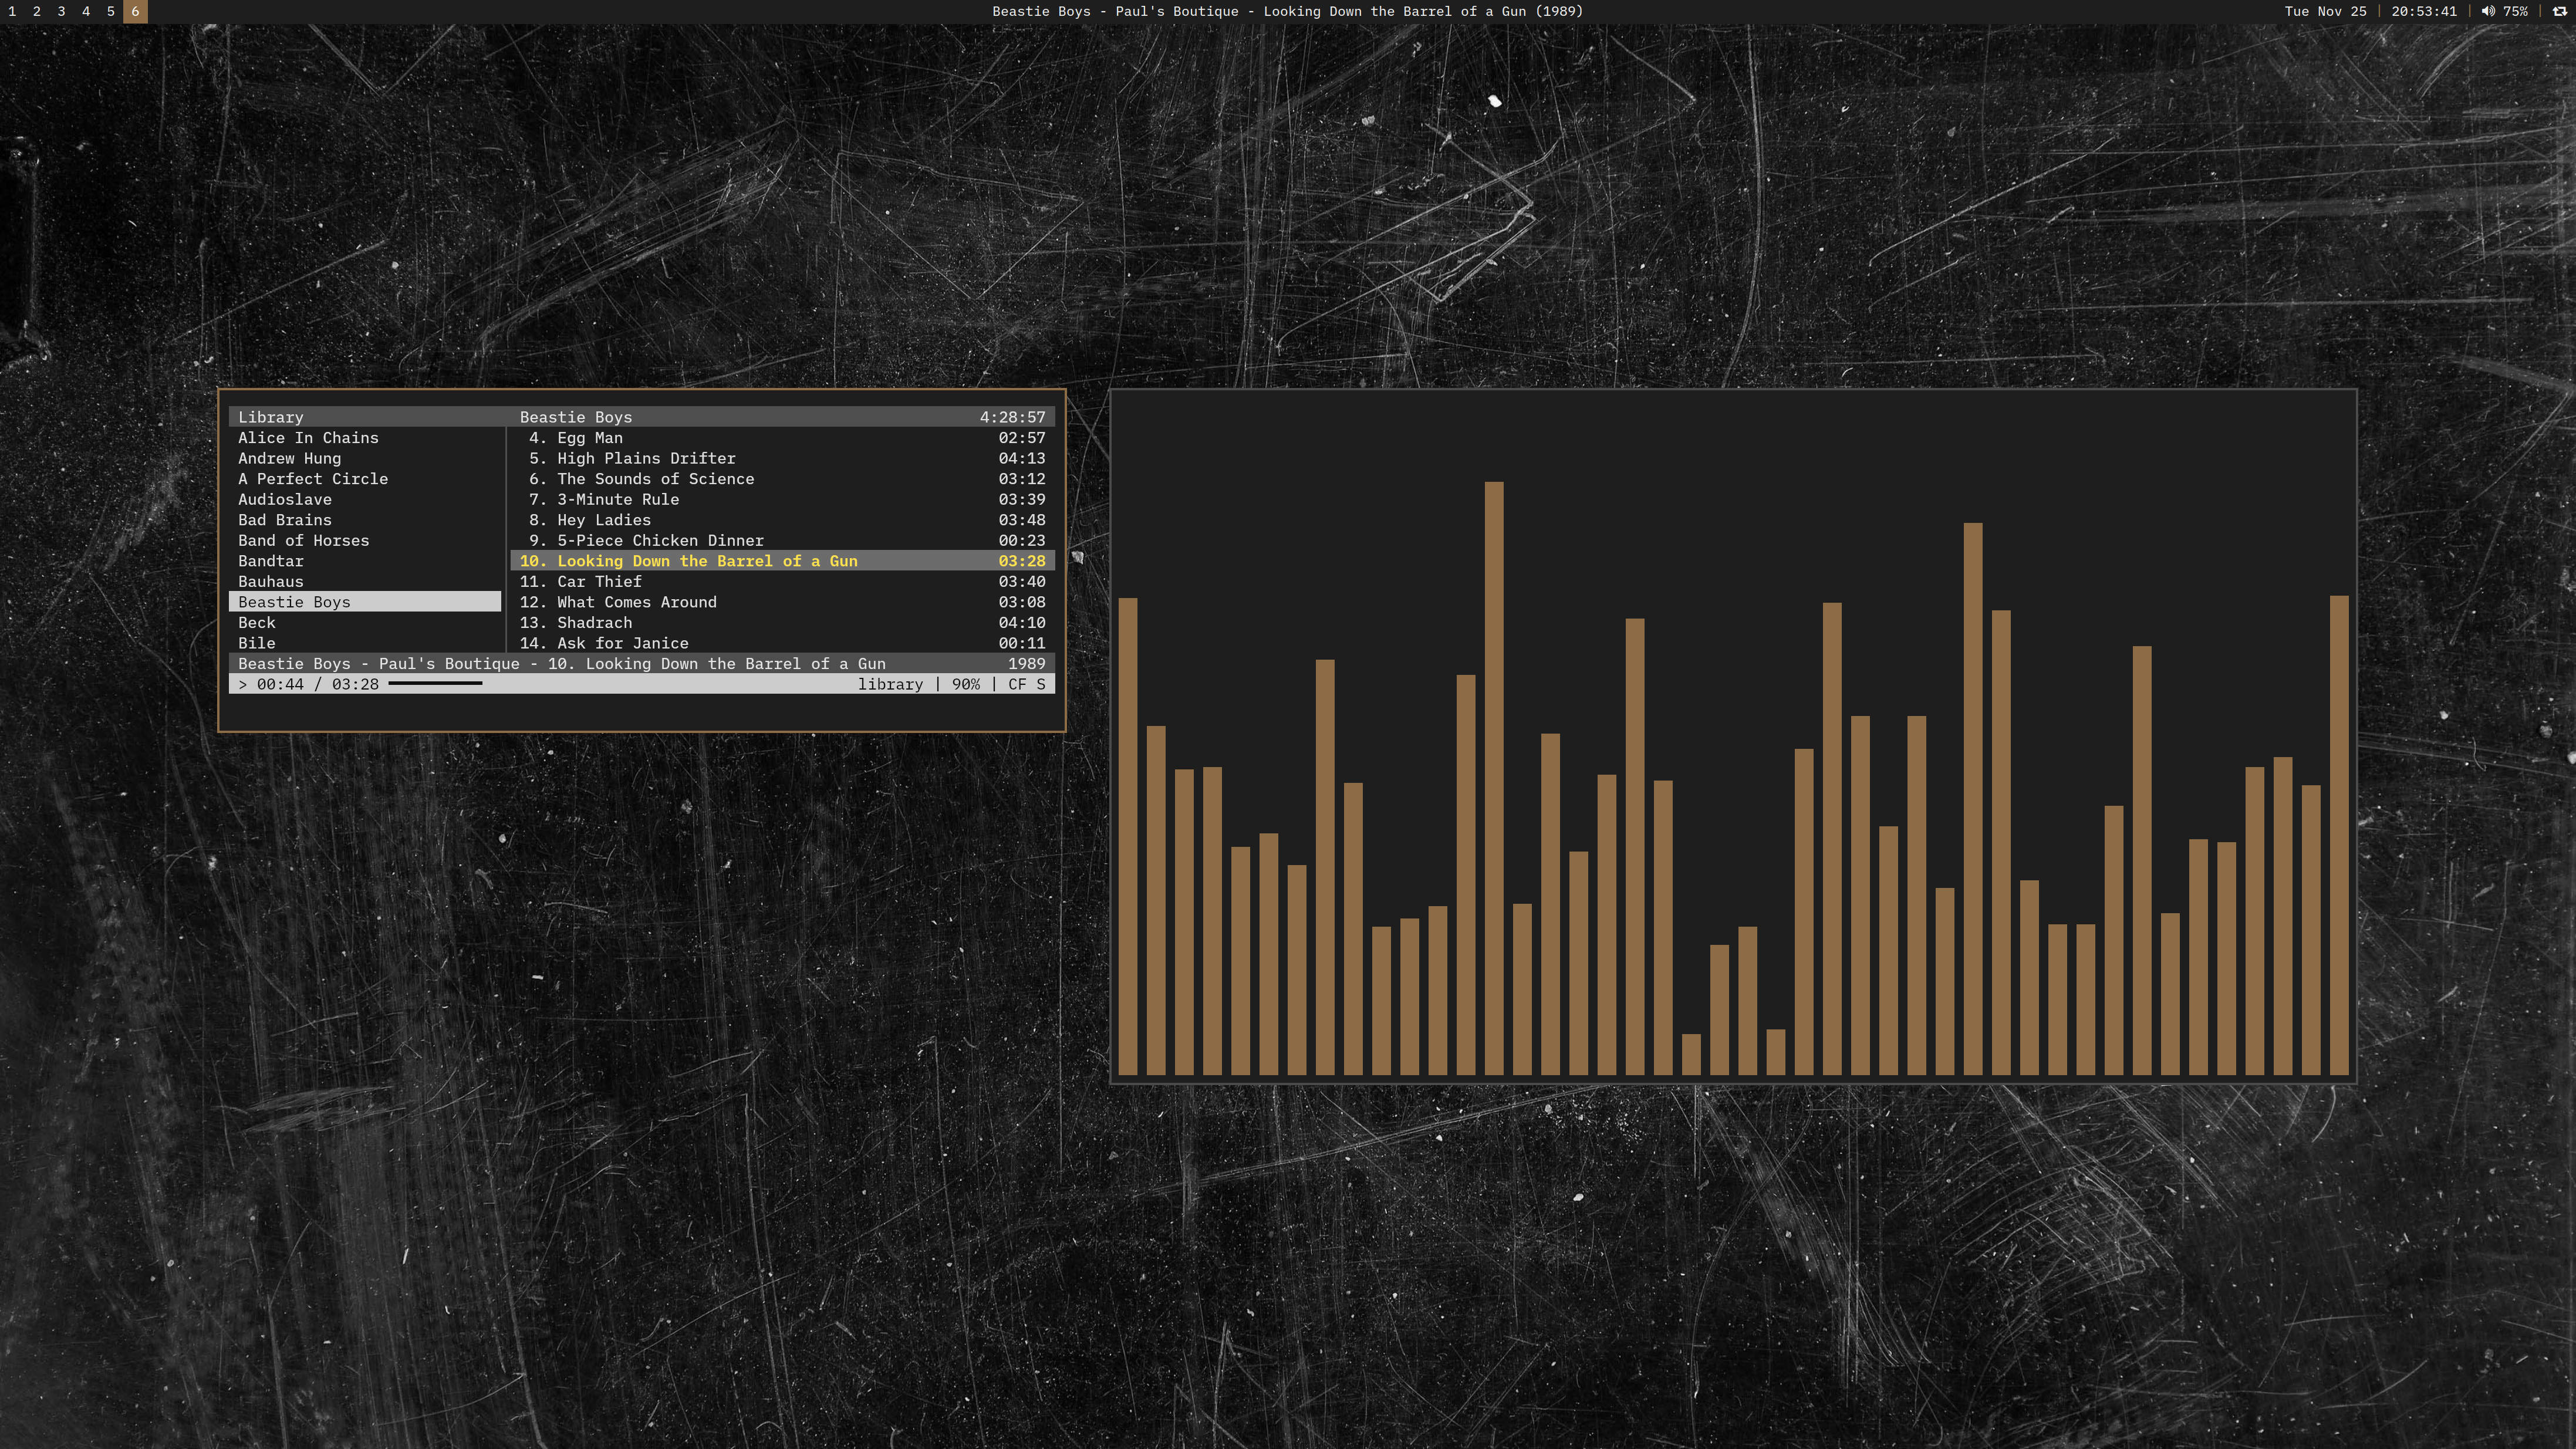Switch to workspace 6
2576x1449 pixels.
pos(135,12)
